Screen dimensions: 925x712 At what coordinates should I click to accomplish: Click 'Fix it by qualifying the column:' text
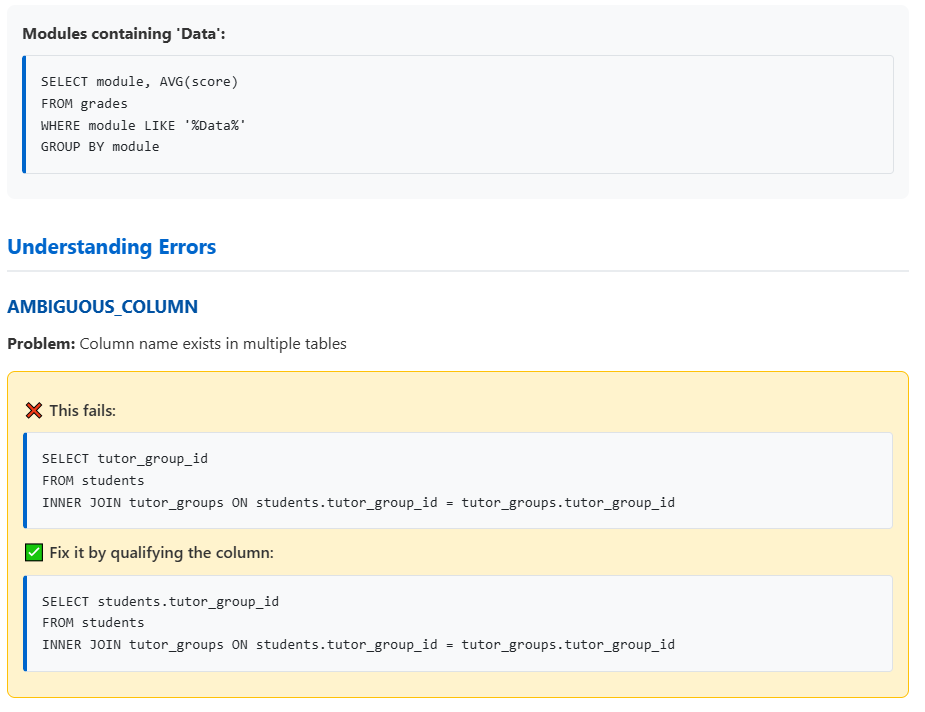coord(161,553)
